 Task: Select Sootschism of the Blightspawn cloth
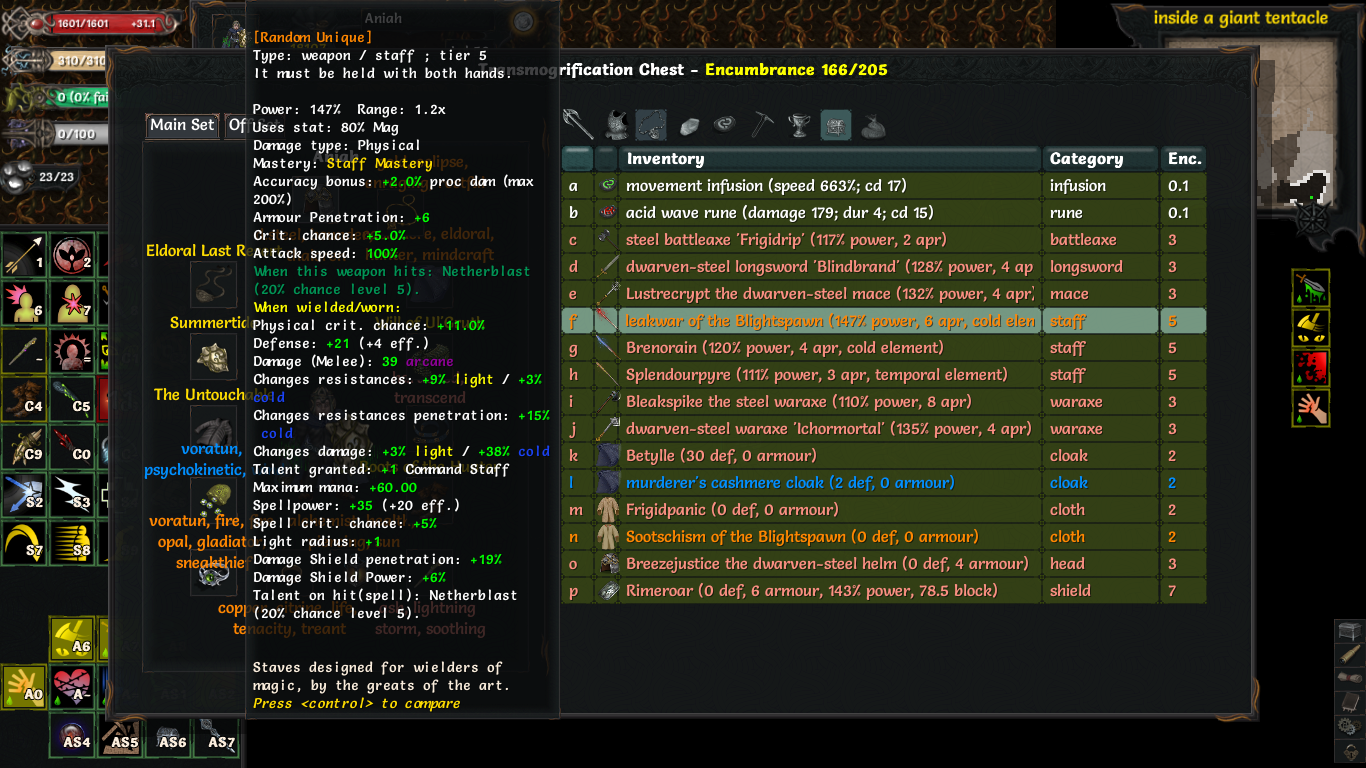click(884, 537)
